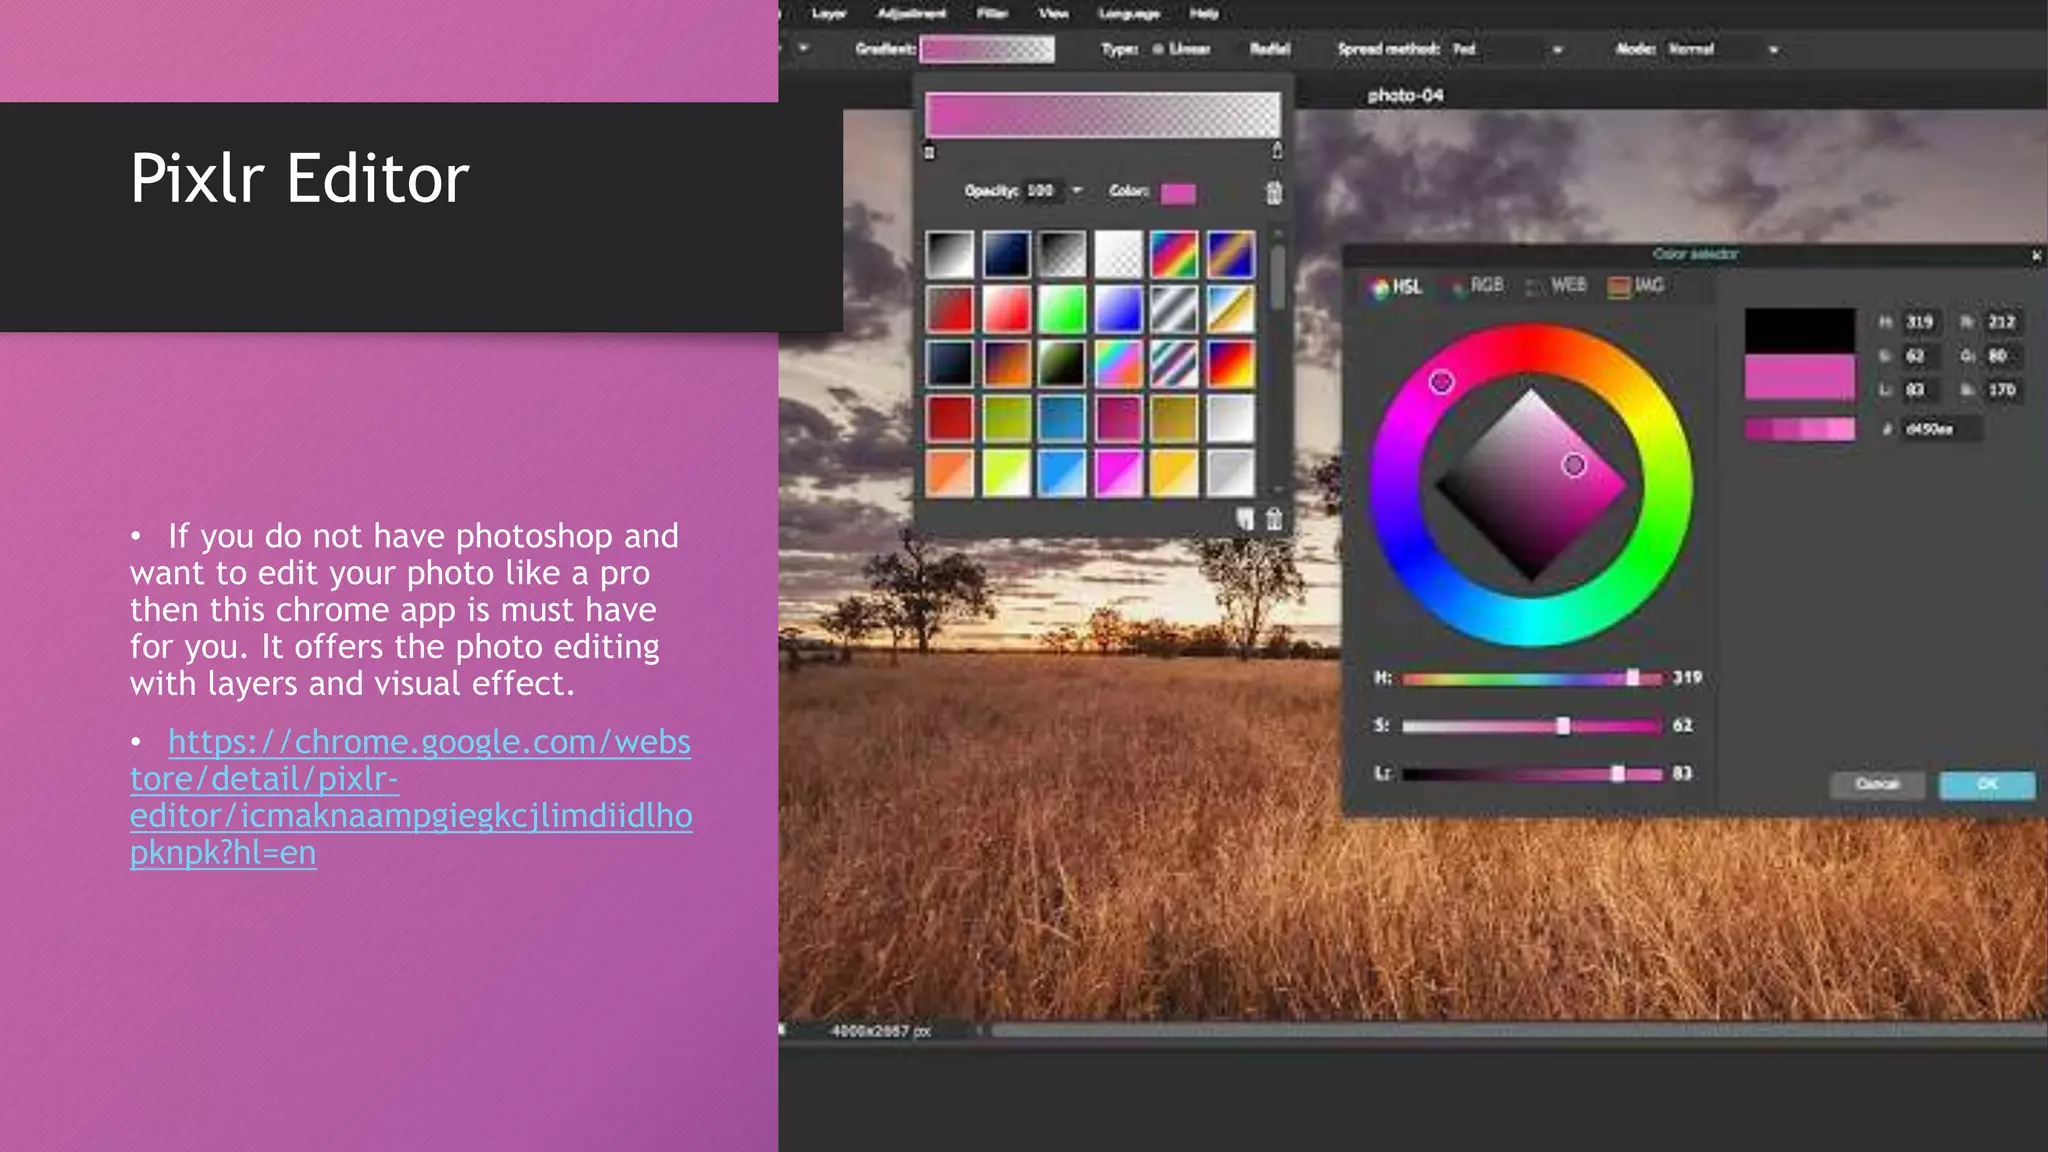Click the B value field showing 170
This screenshot has width=2048, height=1152.
[x=2002, y=390]
